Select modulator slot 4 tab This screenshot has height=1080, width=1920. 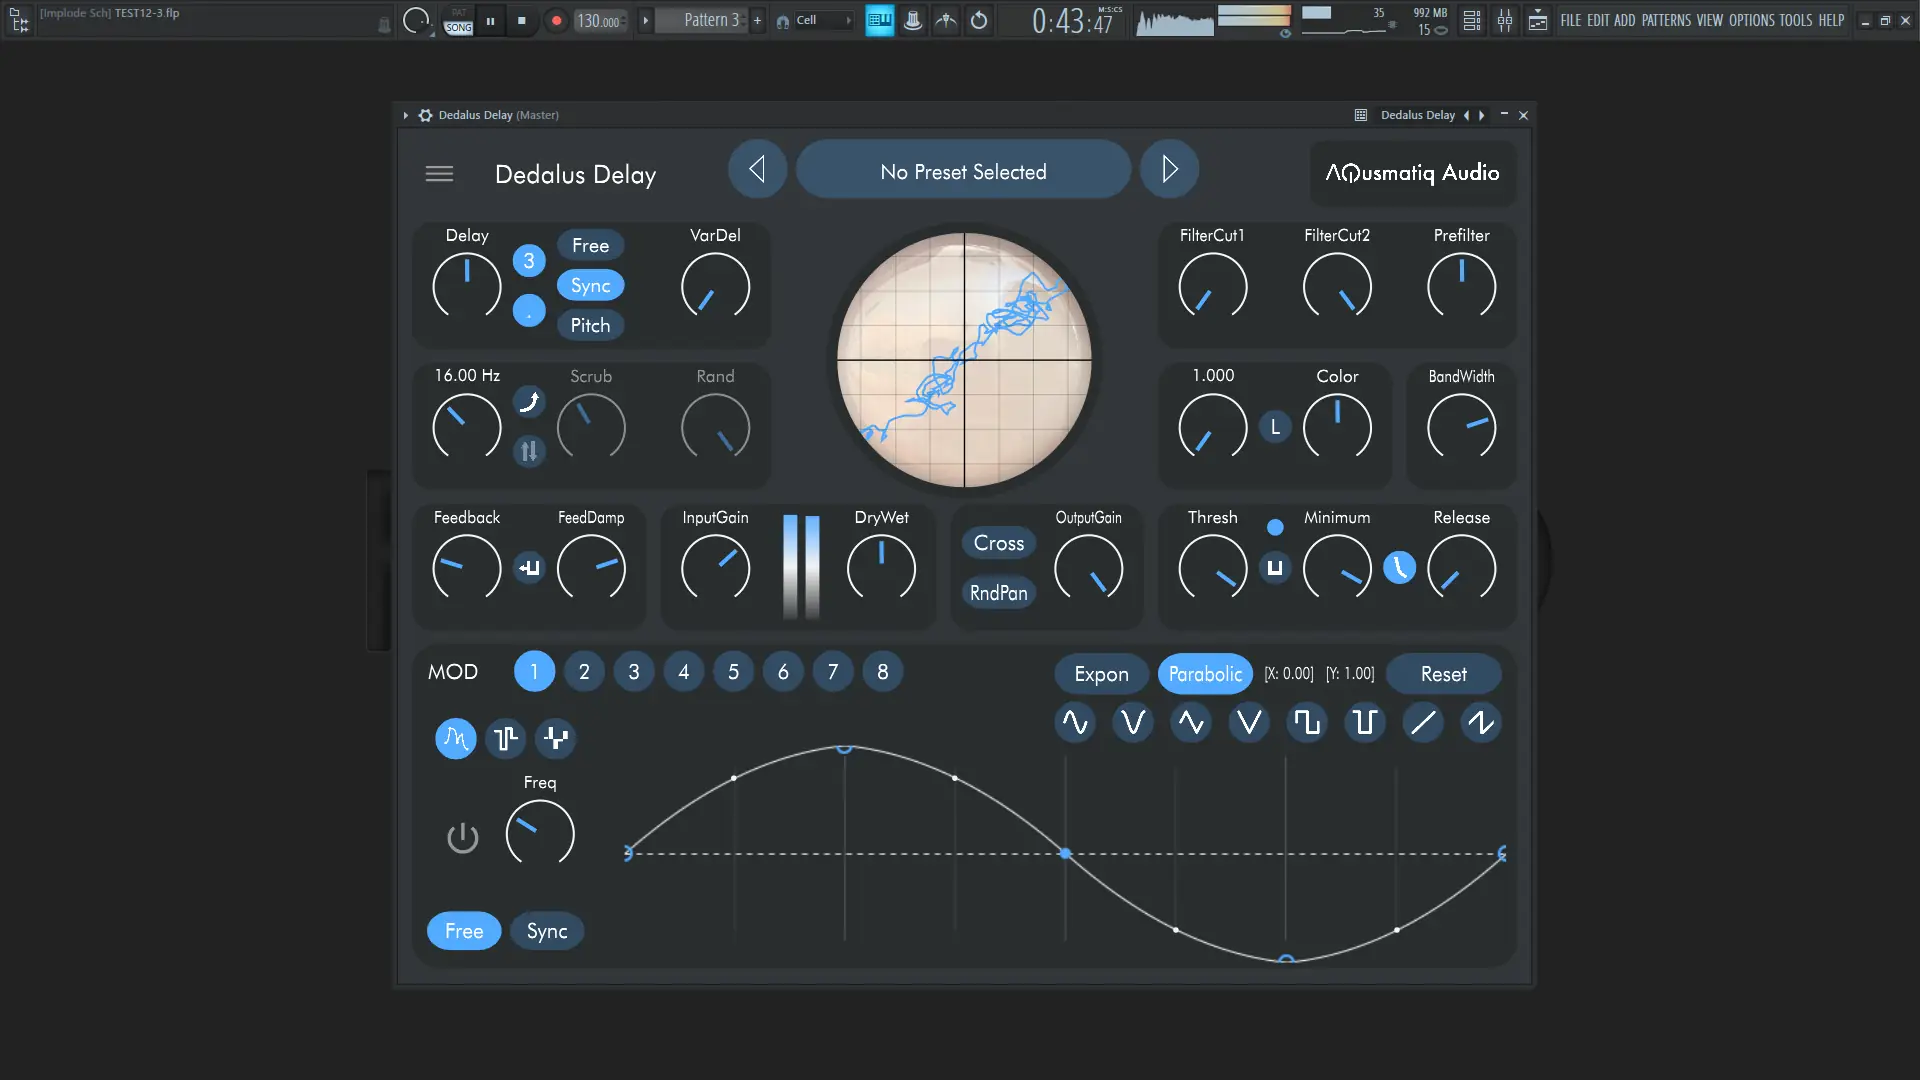[683, 672]
